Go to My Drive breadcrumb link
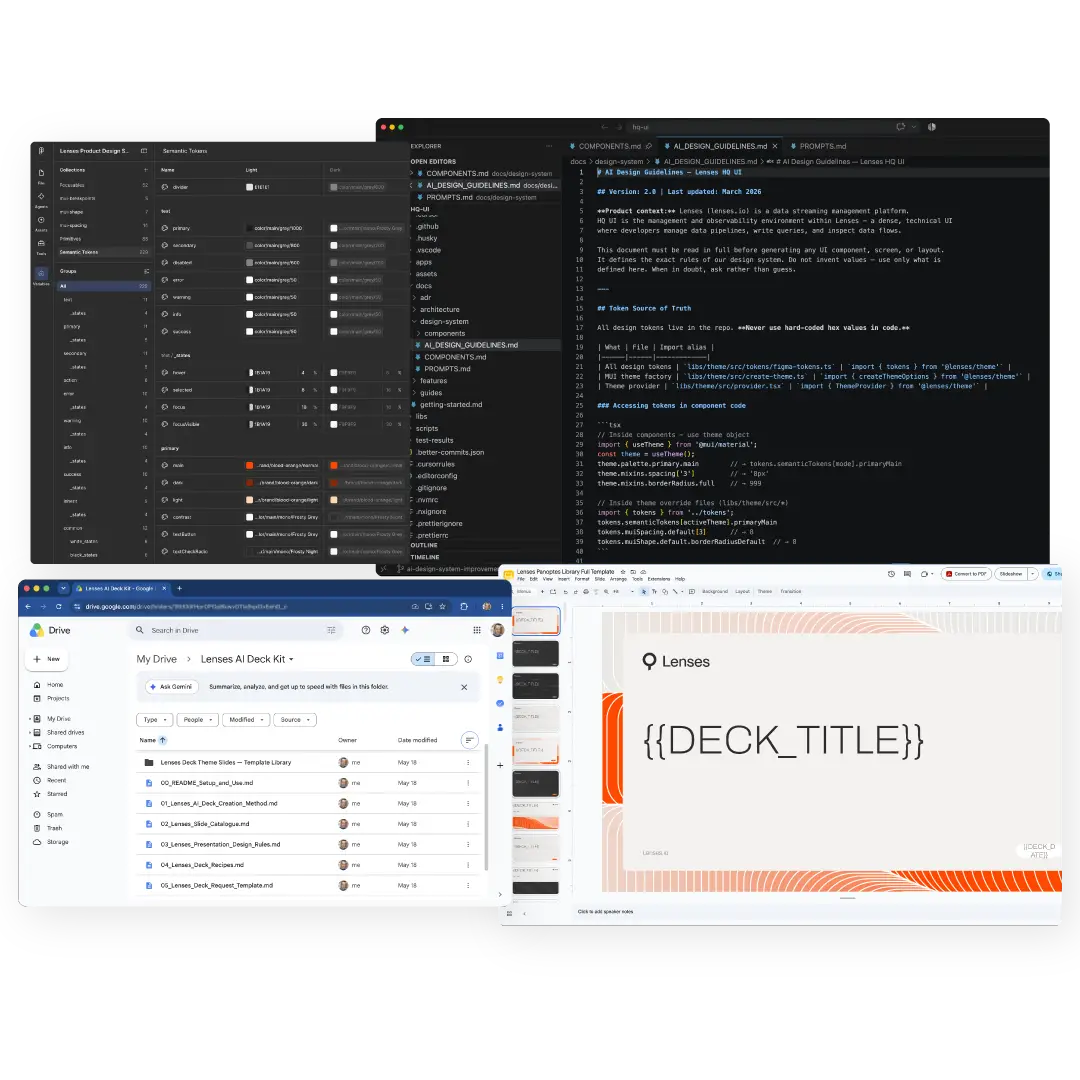The height and width of the screenshot is (1080, 1080). tap(156, 659)
